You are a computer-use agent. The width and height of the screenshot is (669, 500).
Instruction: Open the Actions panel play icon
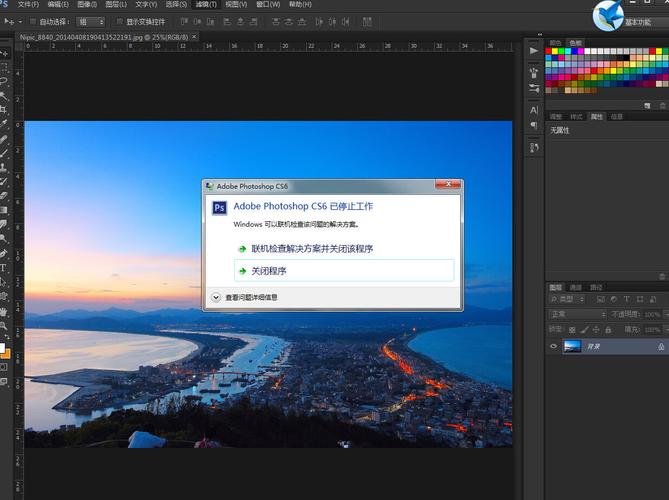(534, 51)
